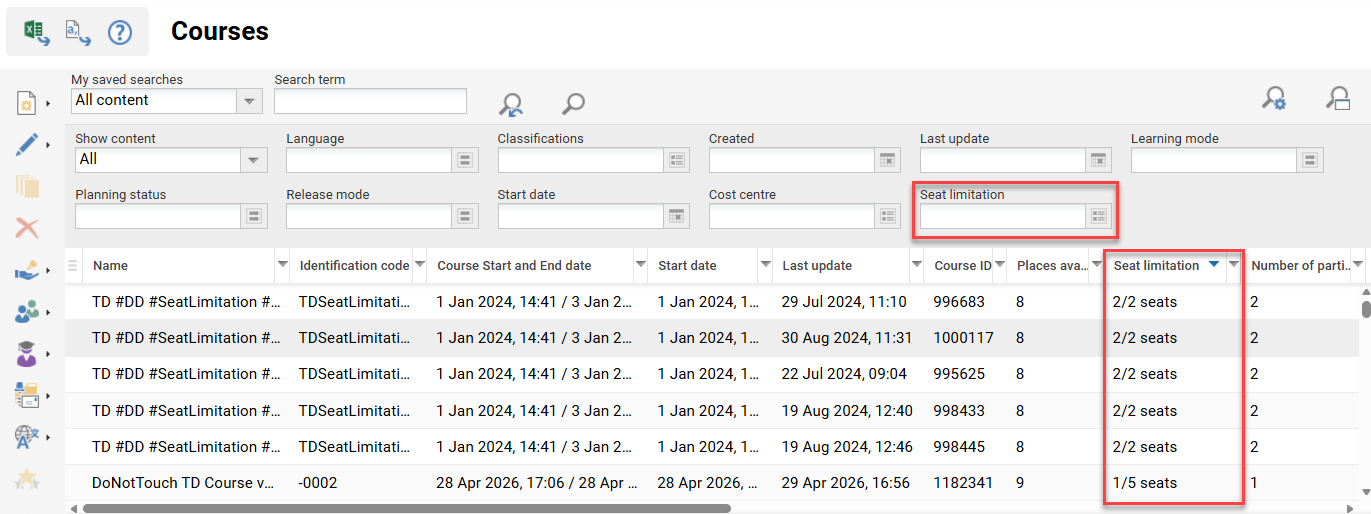Image resolution: width=1371 pixels, height=514 pixels.
Task: Open the mail notifications sidebar icon
Action: coord(27,395)
